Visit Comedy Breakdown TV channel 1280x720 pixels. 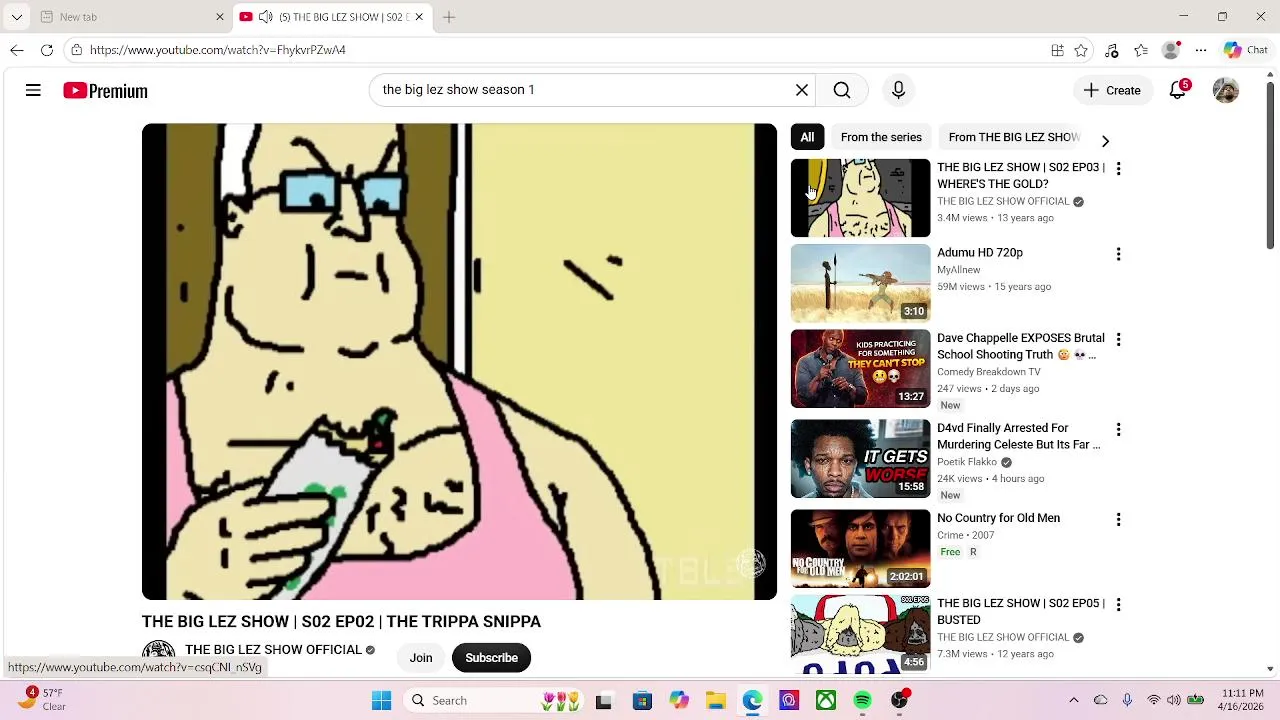988,372
